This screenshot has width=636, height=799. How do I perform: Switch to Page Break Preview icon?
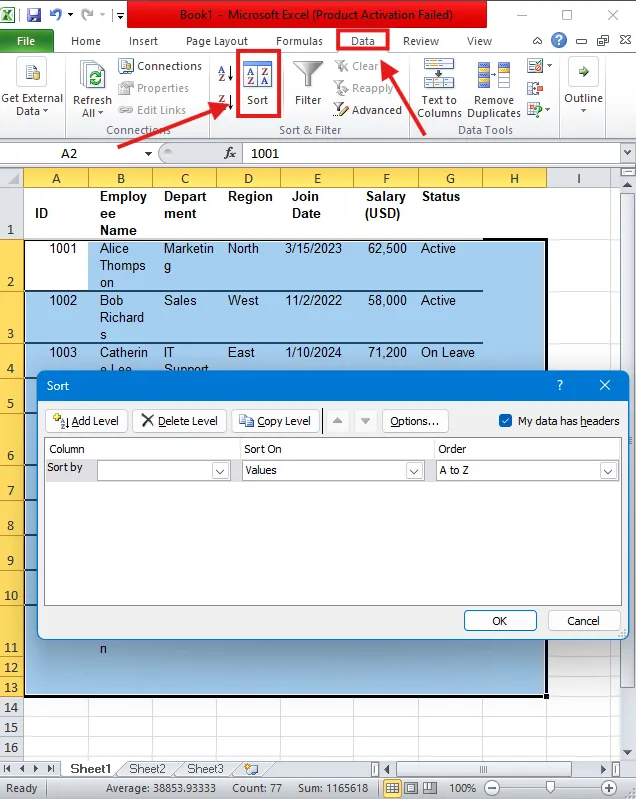click(431, 788)
